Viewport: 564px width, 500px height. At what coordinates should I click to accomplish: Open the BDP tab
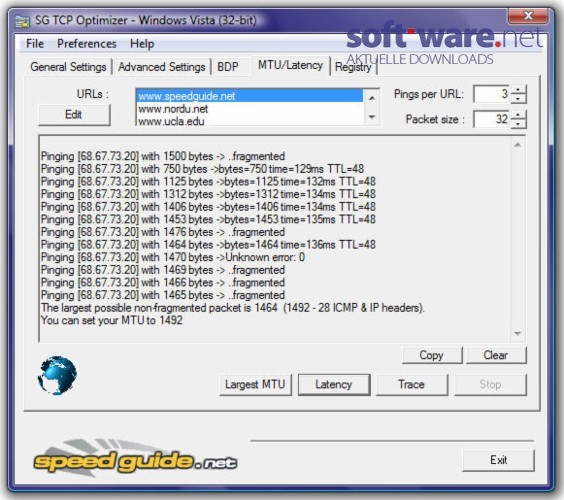(228, 67)
